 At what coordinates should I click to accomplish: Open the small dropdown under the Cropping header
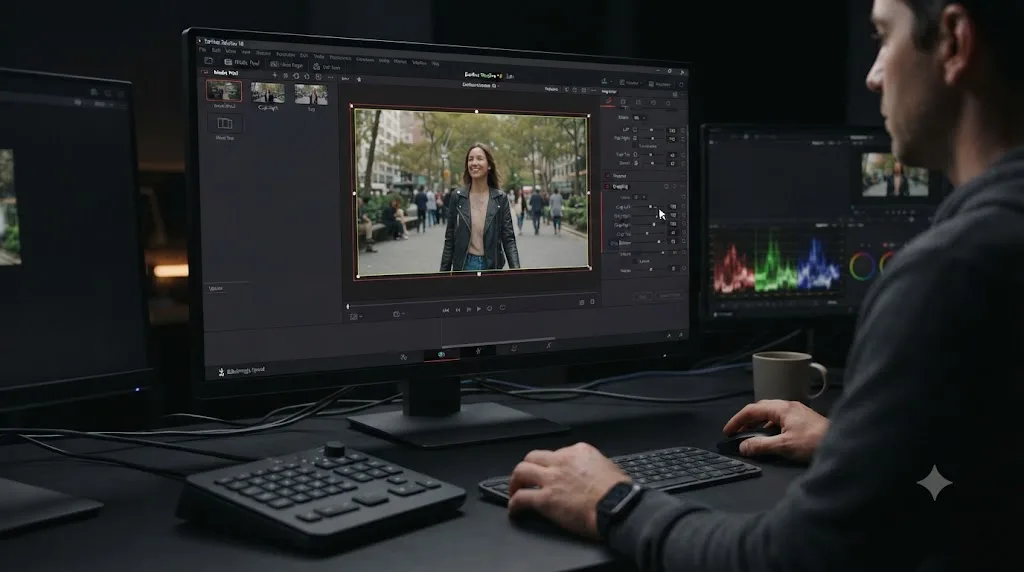pos(639,197)
